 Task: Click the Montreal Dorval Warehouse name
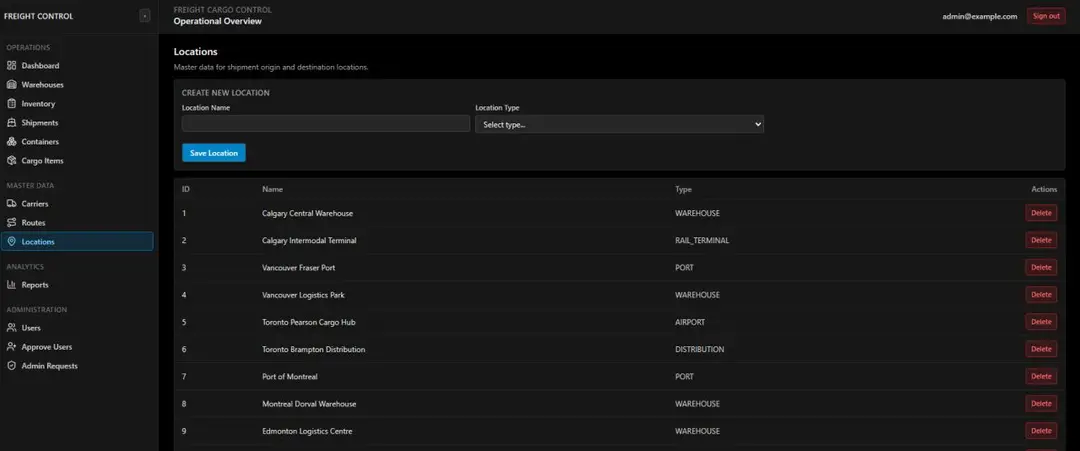[x=309, y=403]
